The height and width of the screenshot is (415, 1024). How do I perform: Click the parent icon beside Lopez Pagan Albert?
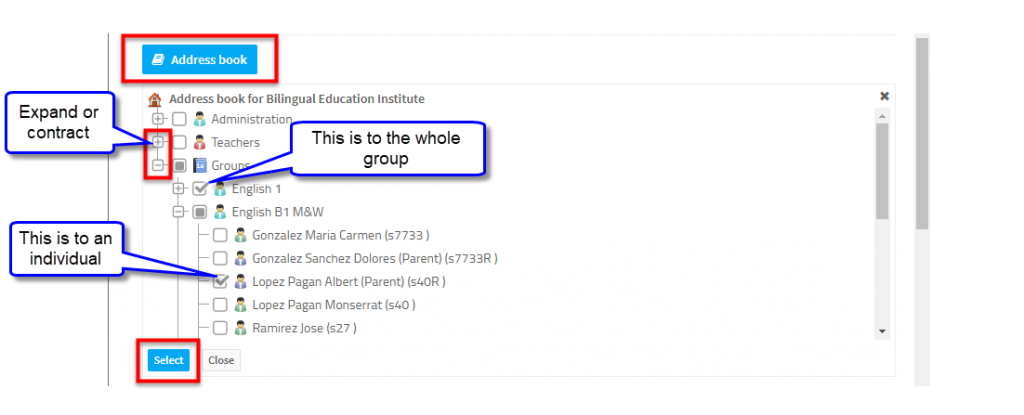click(x=241, y=282)
